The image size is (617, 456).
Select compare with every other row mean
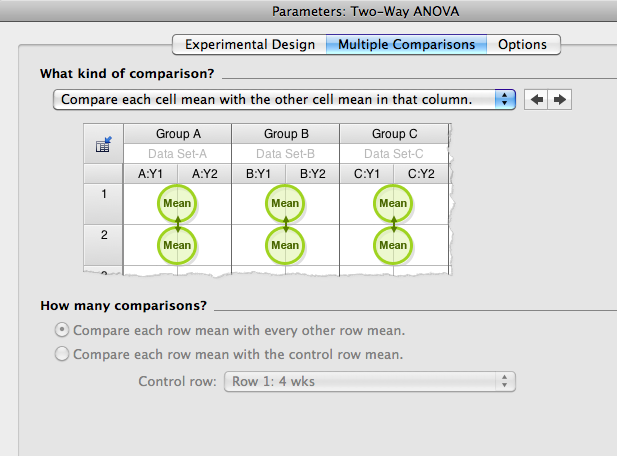[63, 330]
